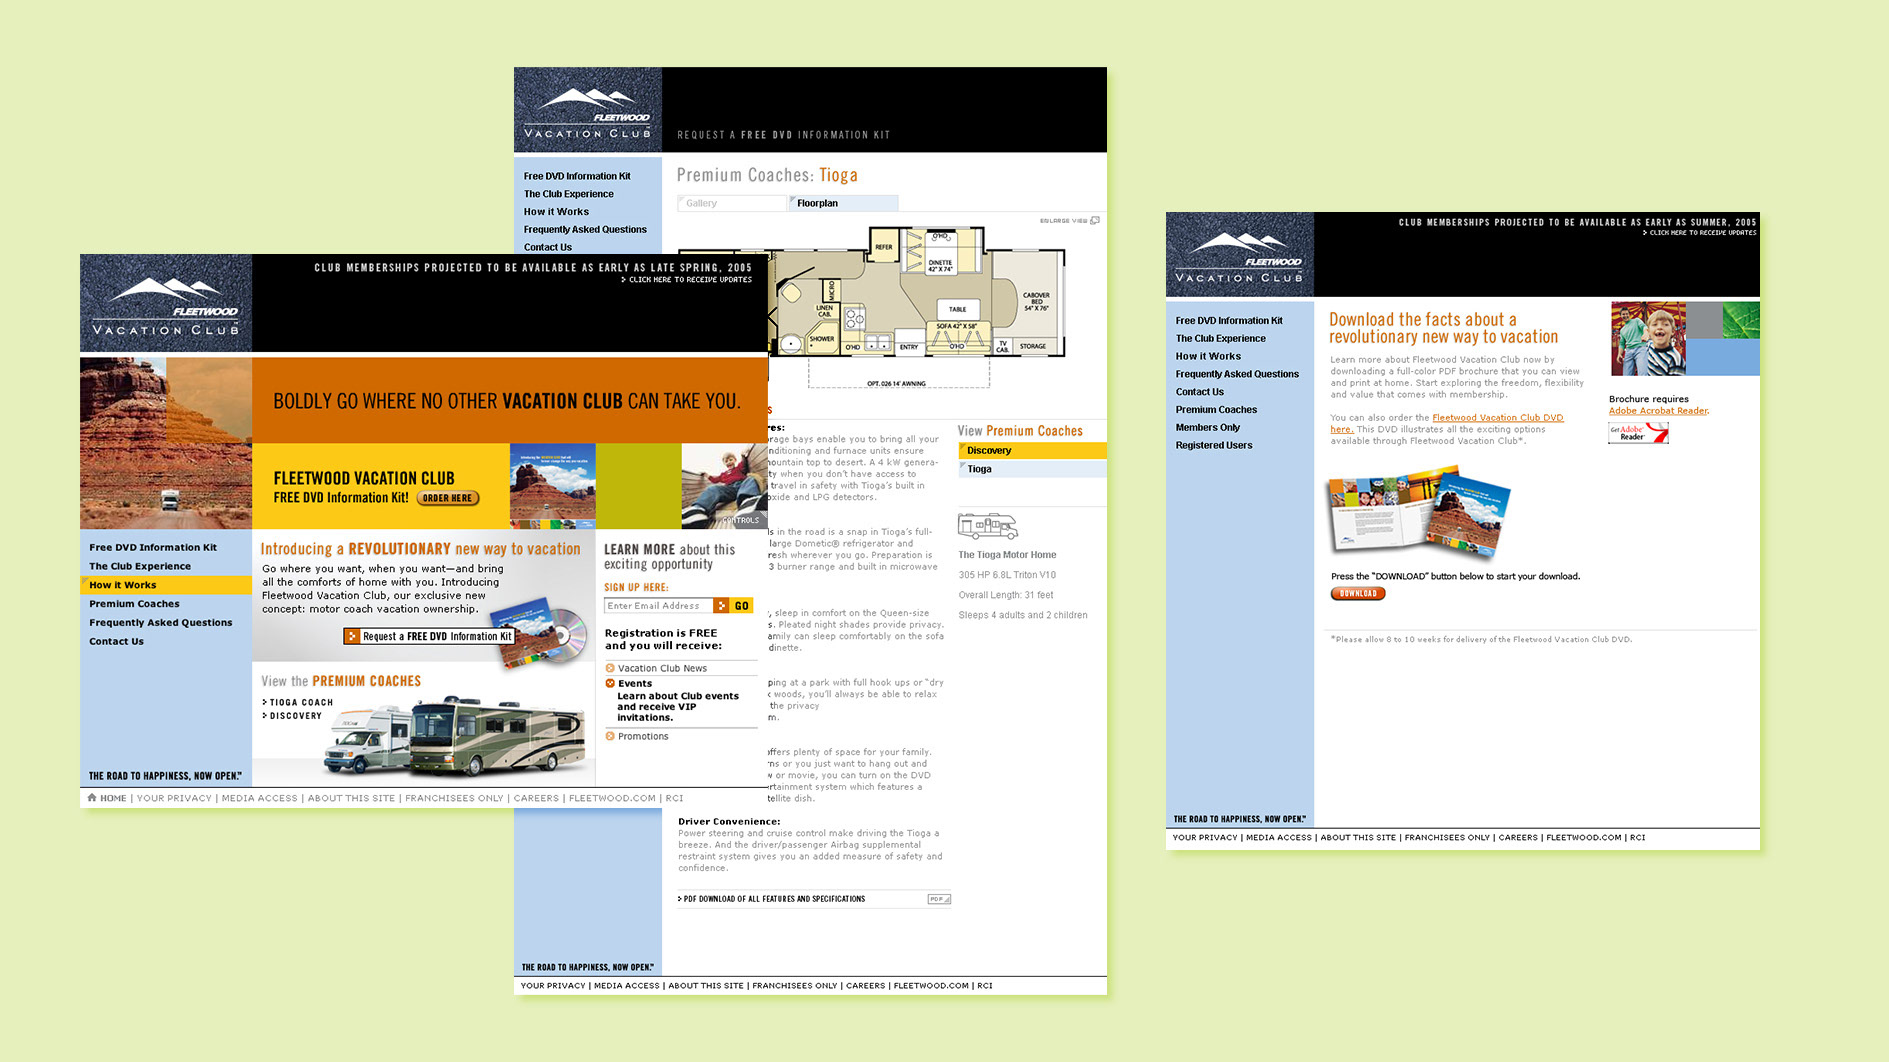Click the brochure preview image on the download page

coord(1418,514)
